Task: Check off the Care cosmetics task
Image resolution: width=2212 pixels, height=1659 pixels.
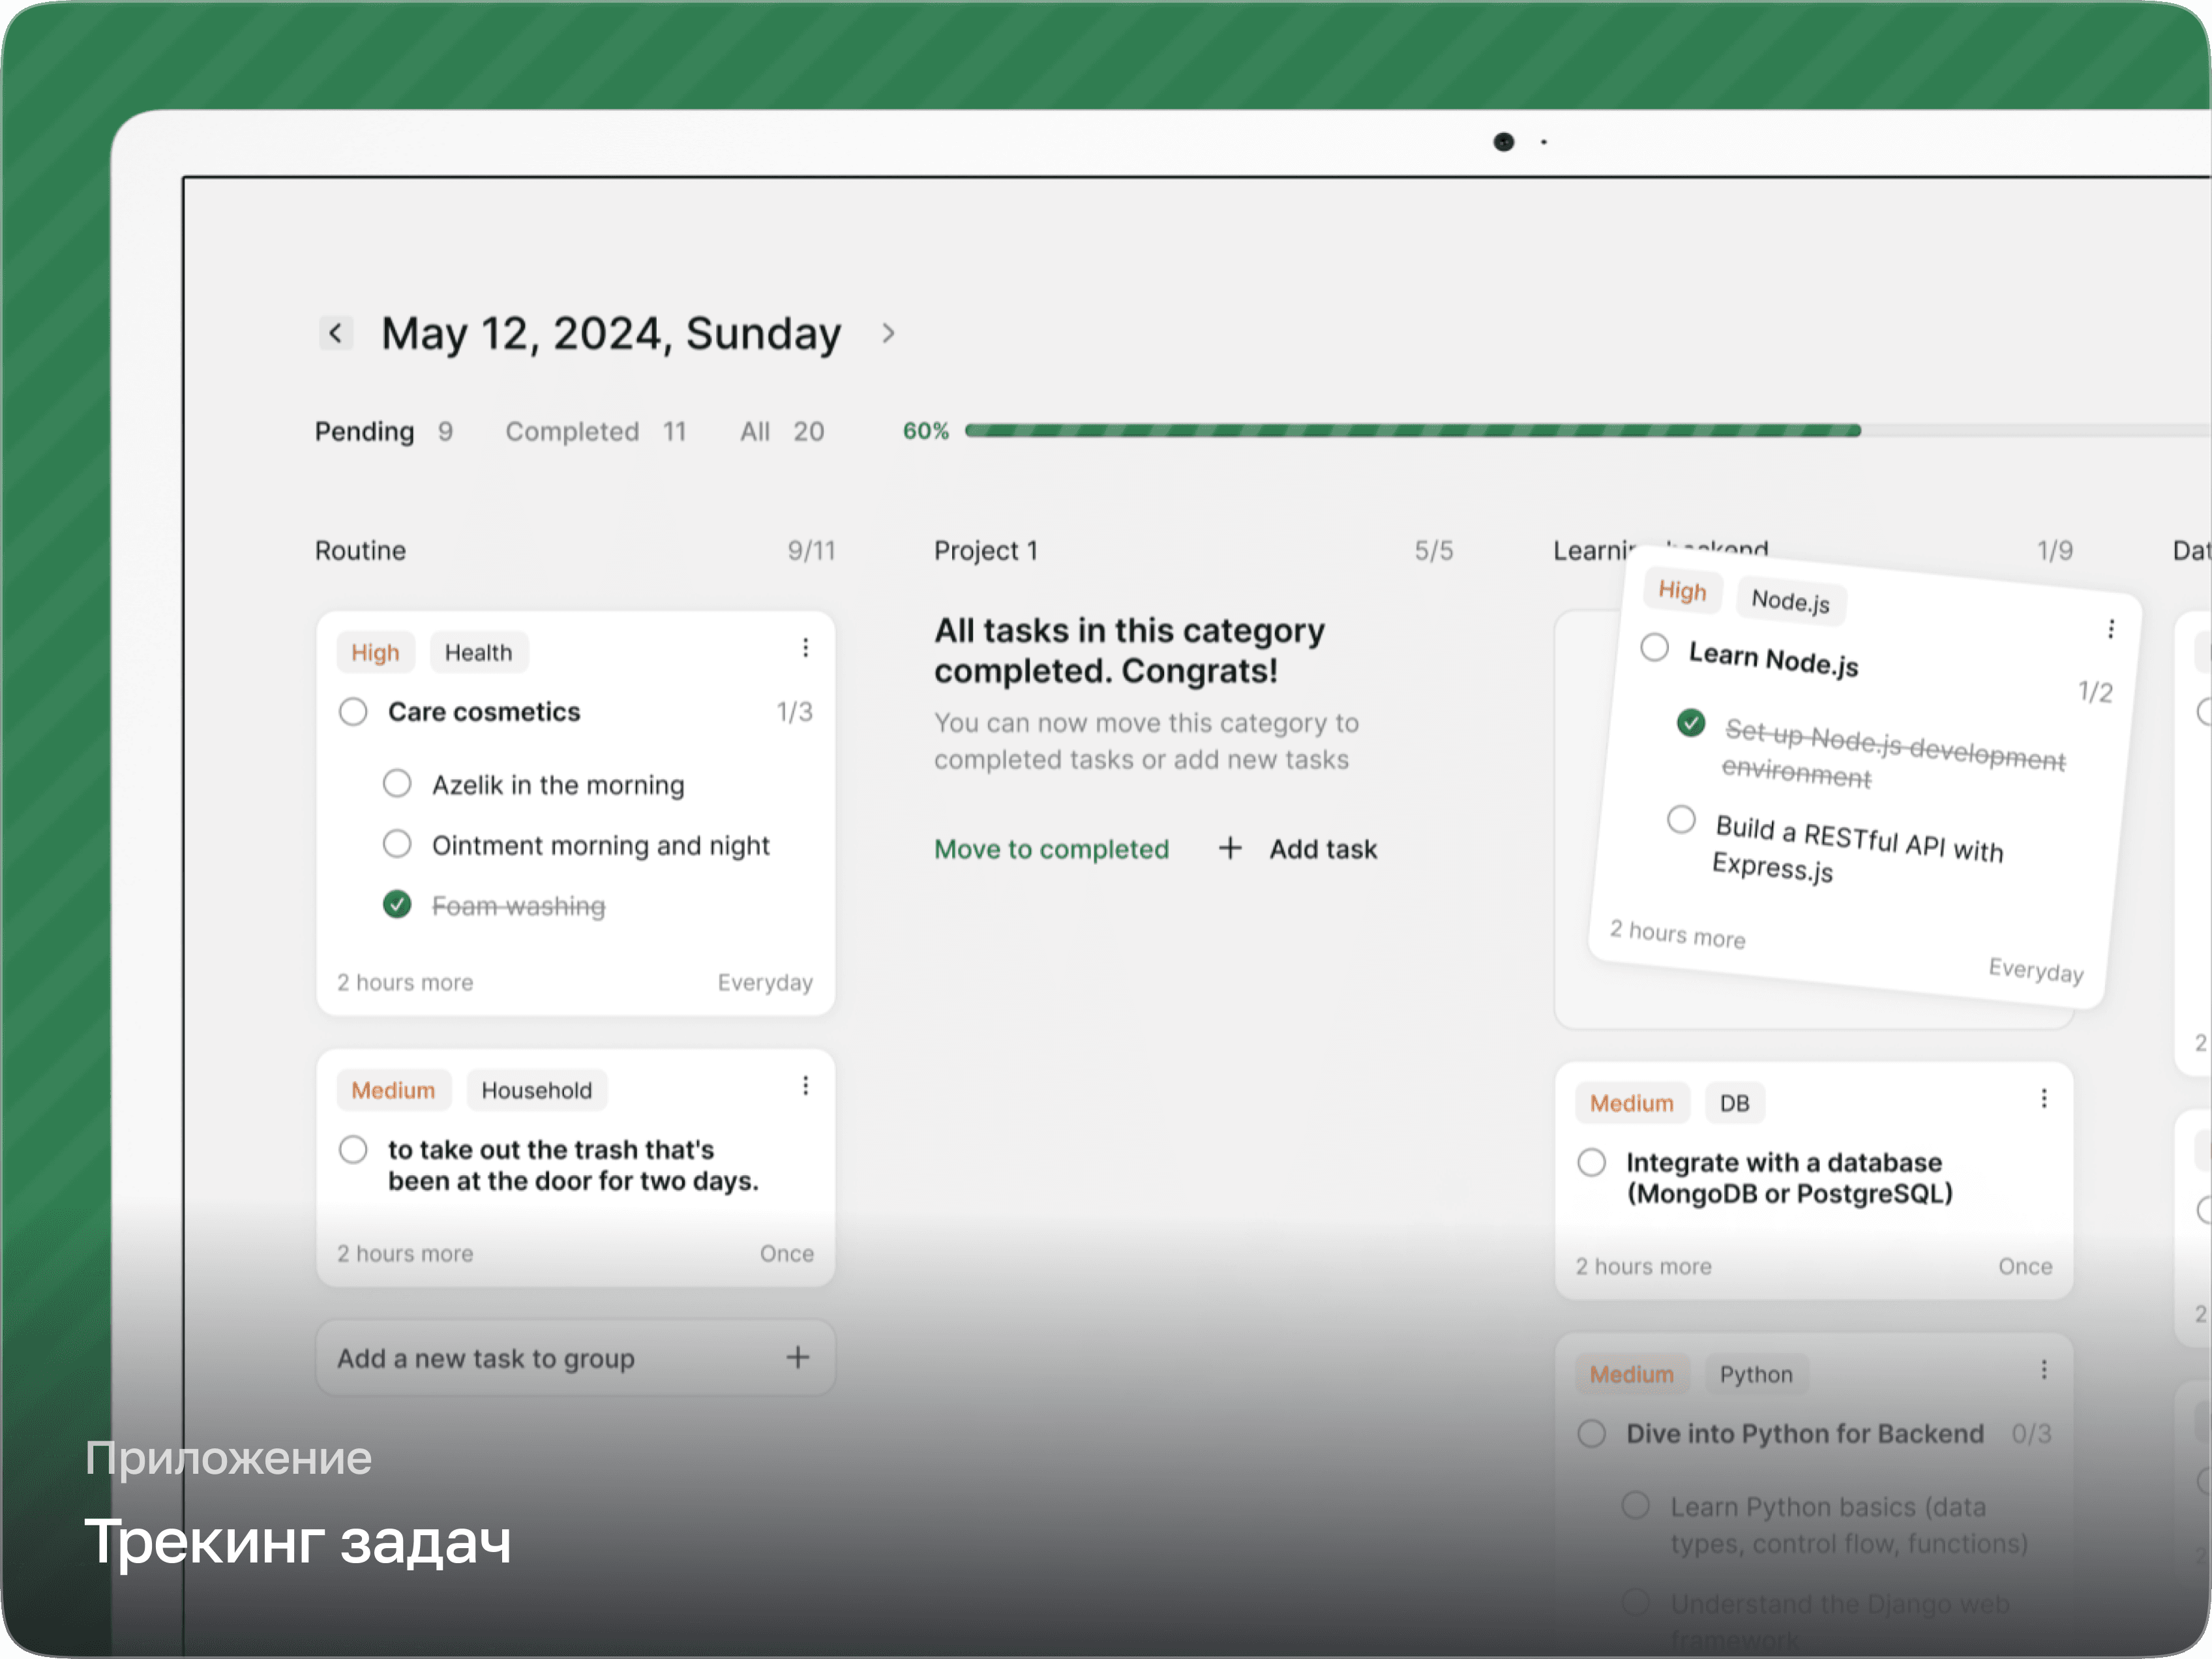Action: [x=353, y=712]
